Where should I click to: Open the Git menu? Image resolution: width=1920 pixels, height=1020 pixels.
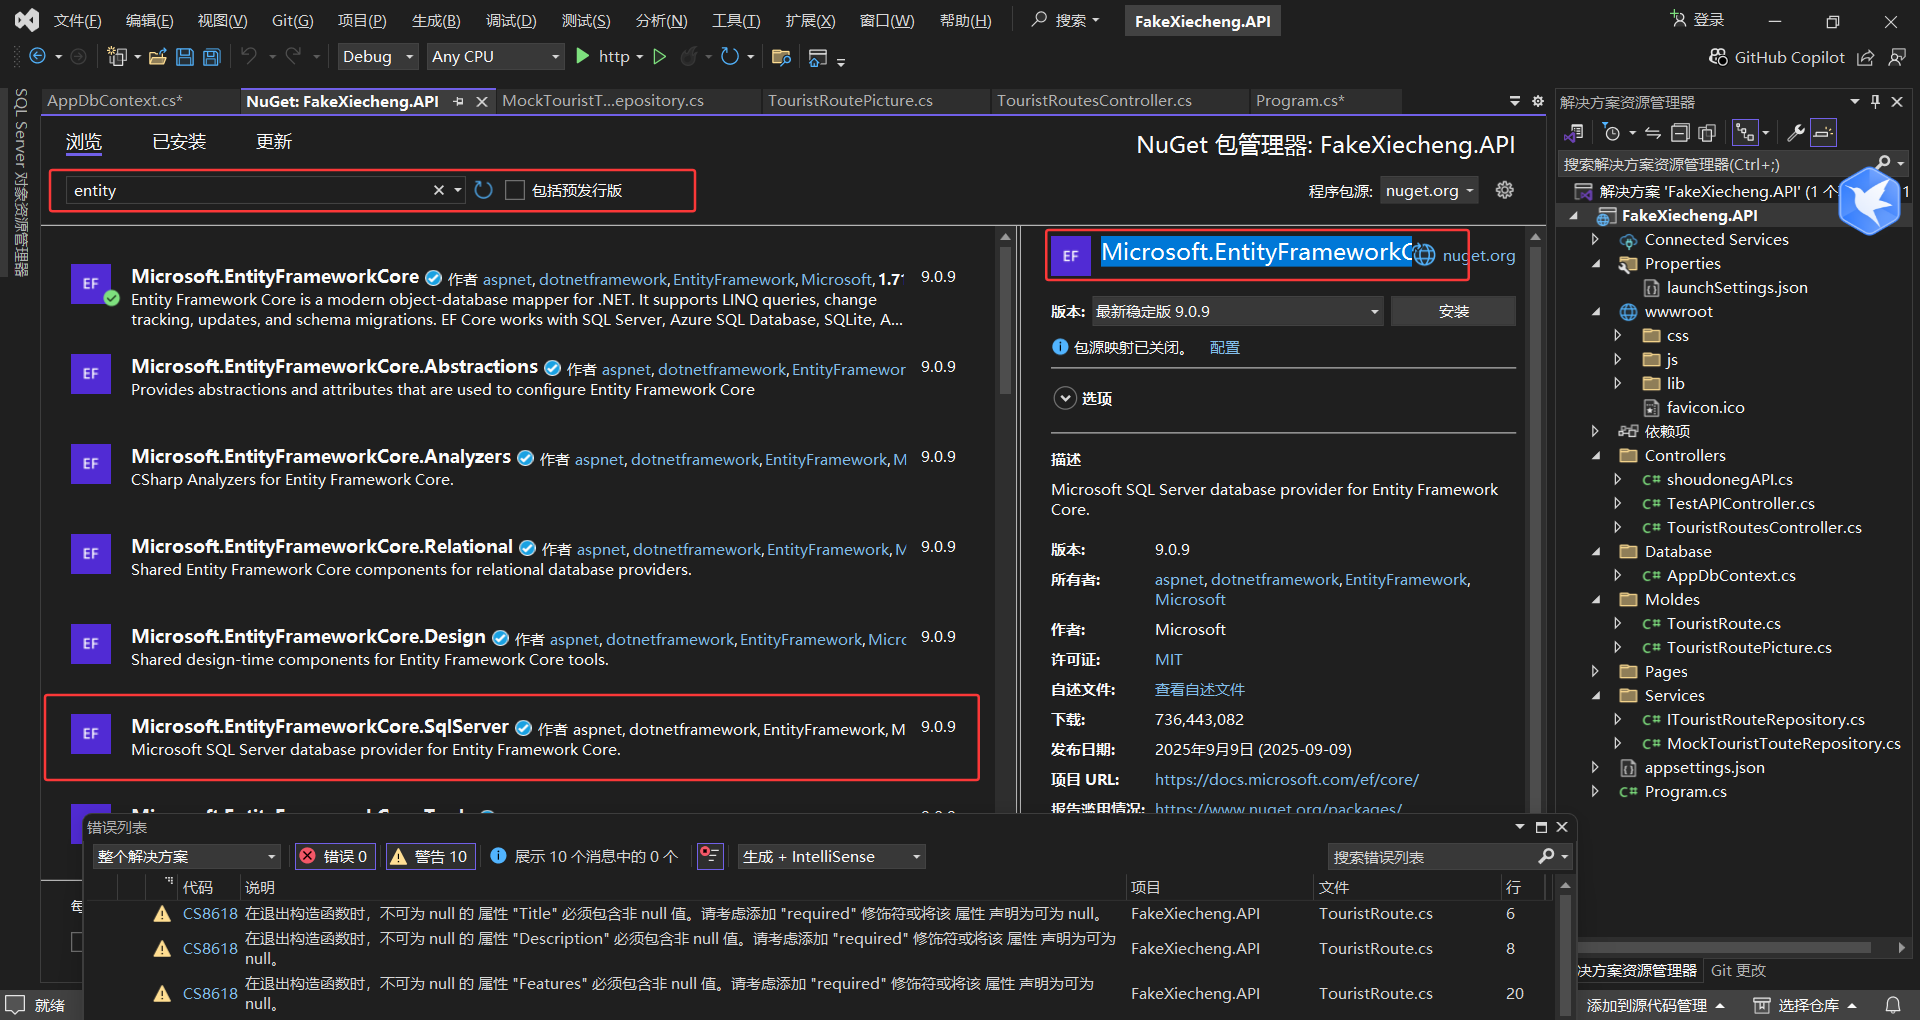292,20
